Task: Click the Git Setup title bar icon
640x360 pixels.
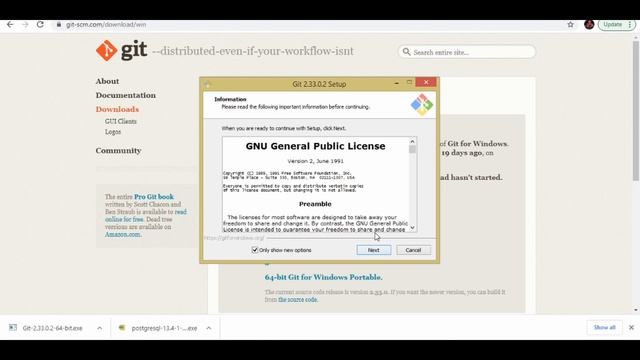Action: [208, 84]
